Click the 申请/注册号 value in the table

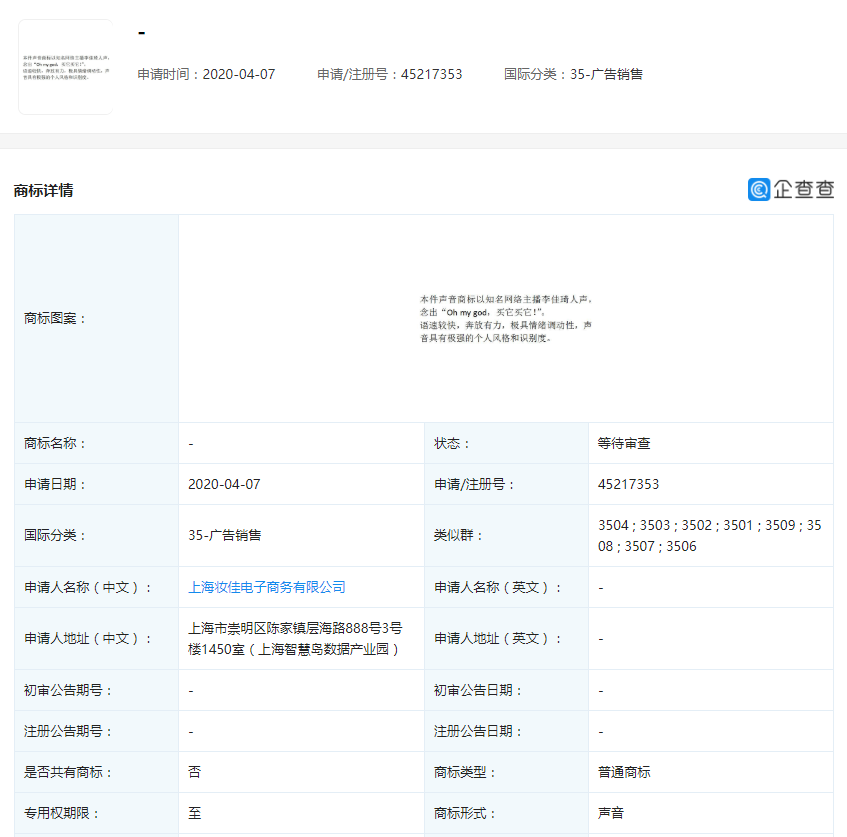tap(628, 484)
